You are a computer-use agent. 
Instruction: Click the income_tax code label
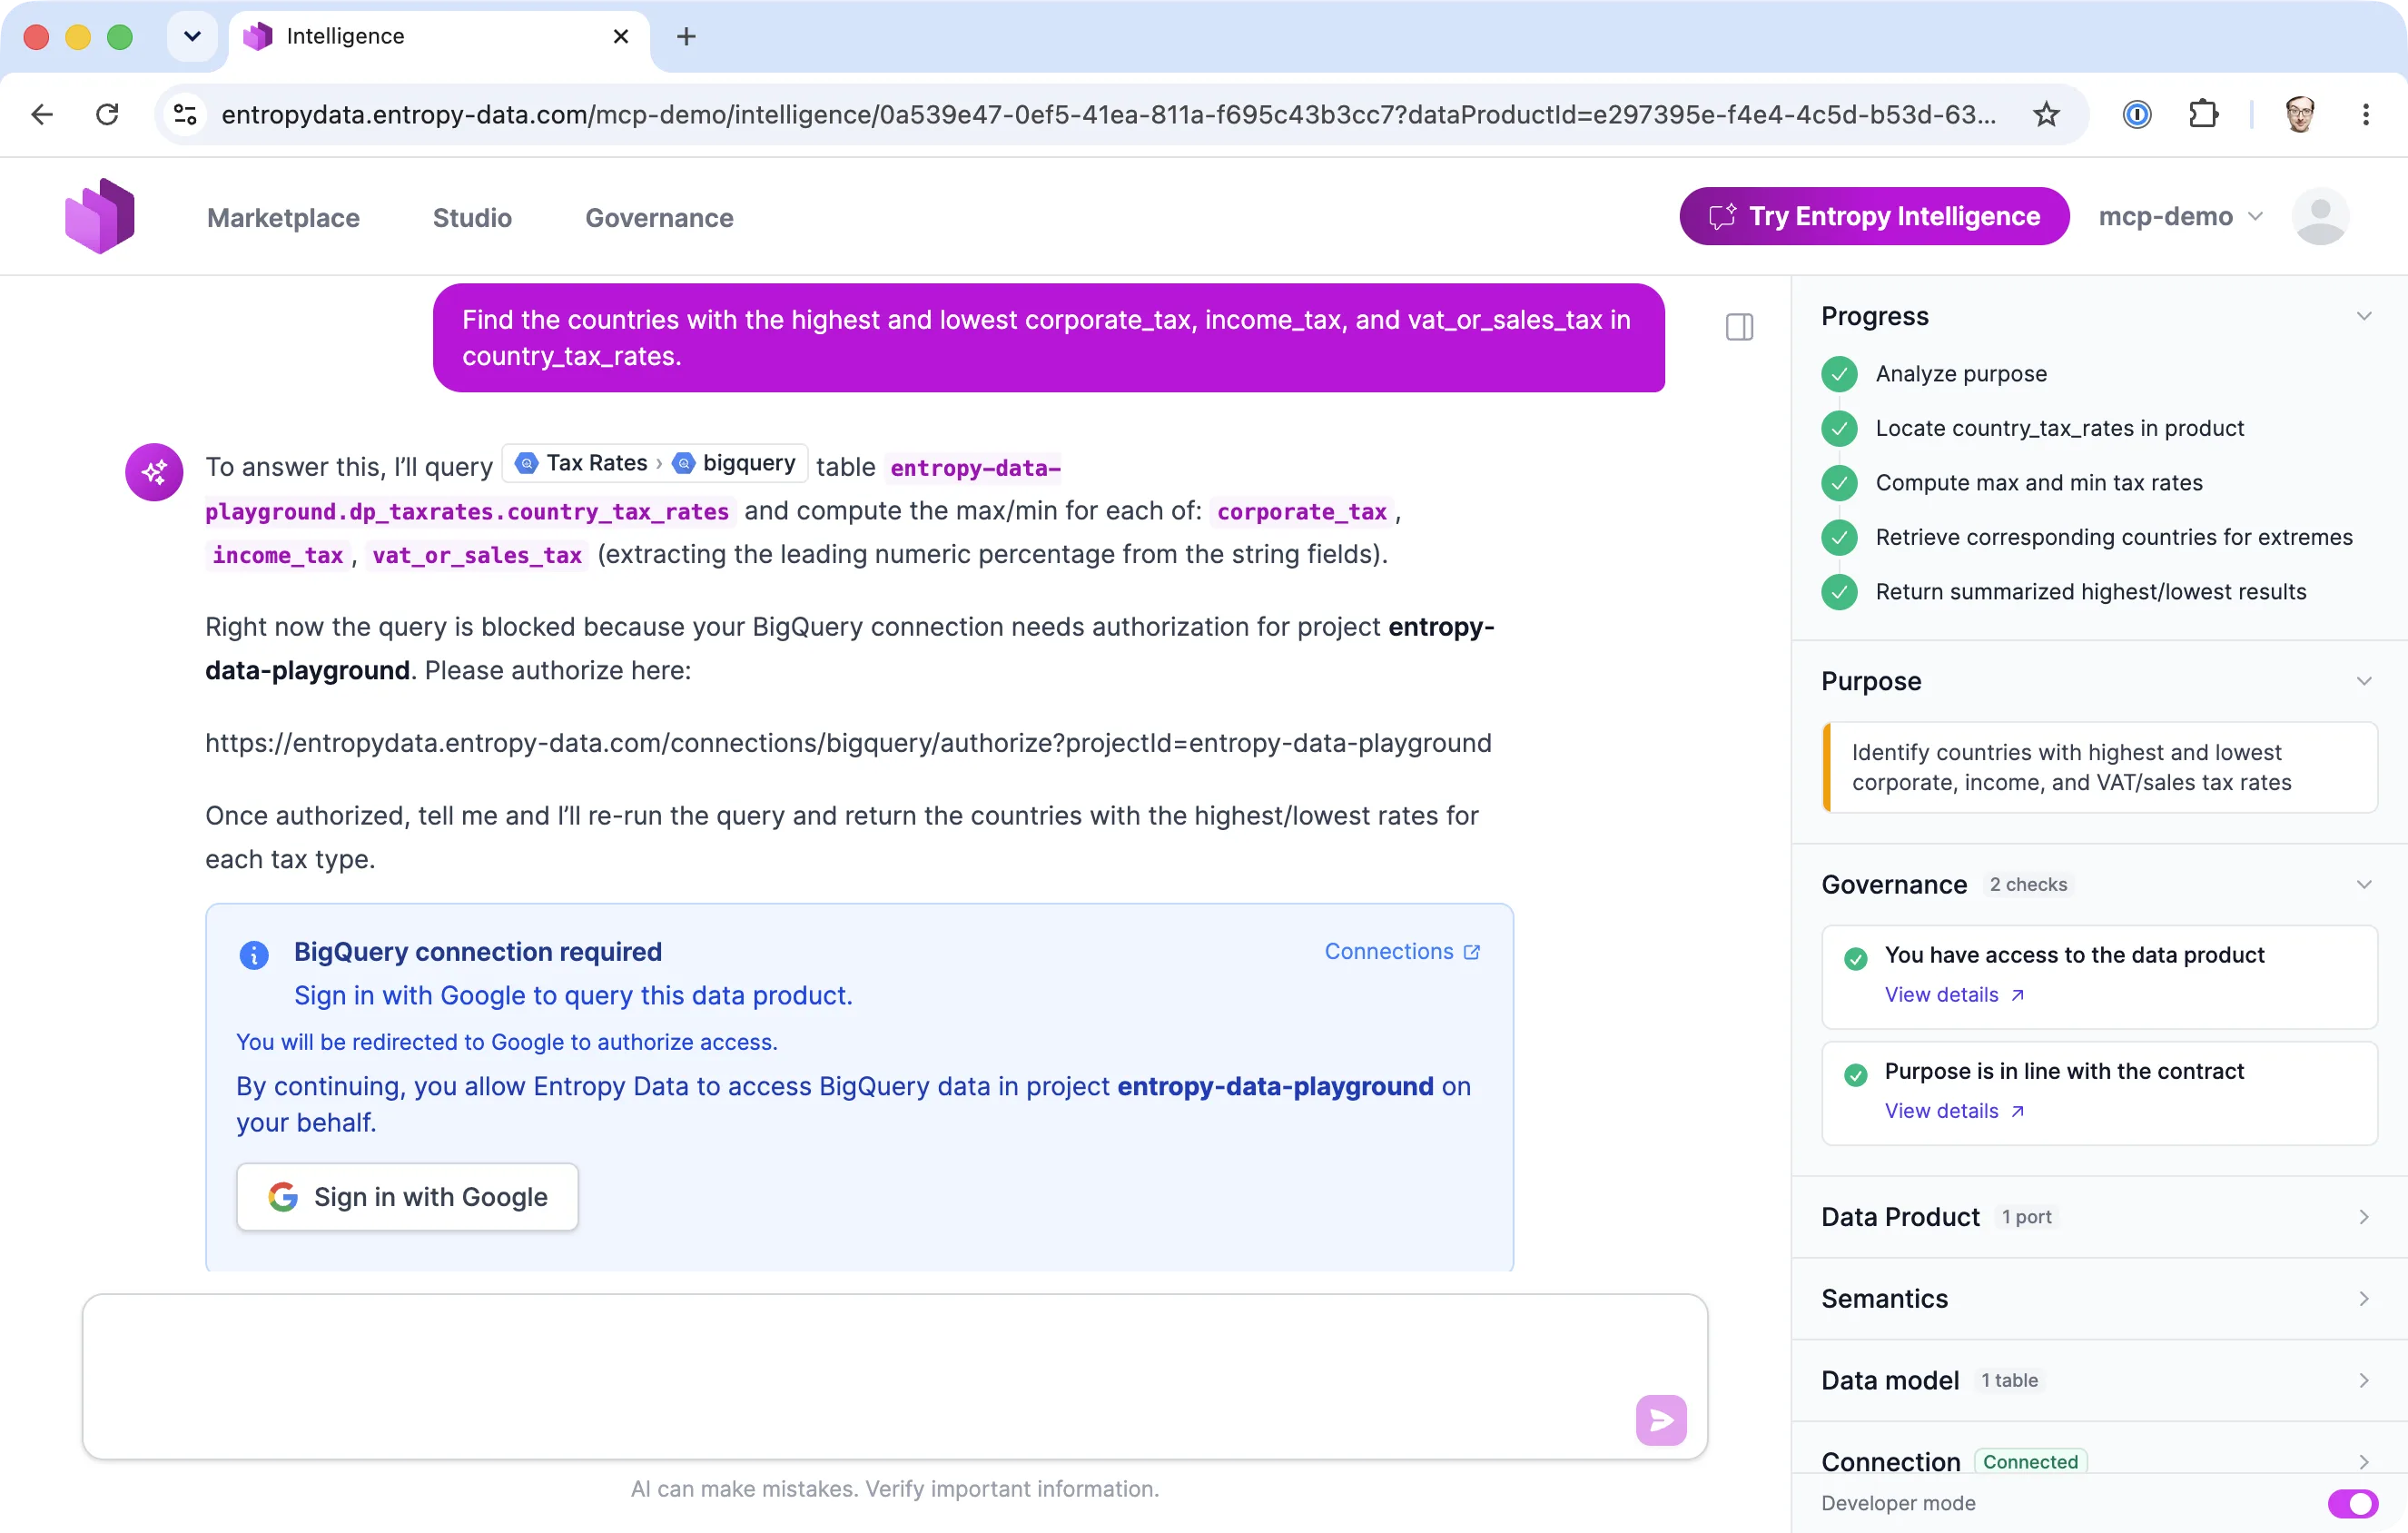pos(277,556)
